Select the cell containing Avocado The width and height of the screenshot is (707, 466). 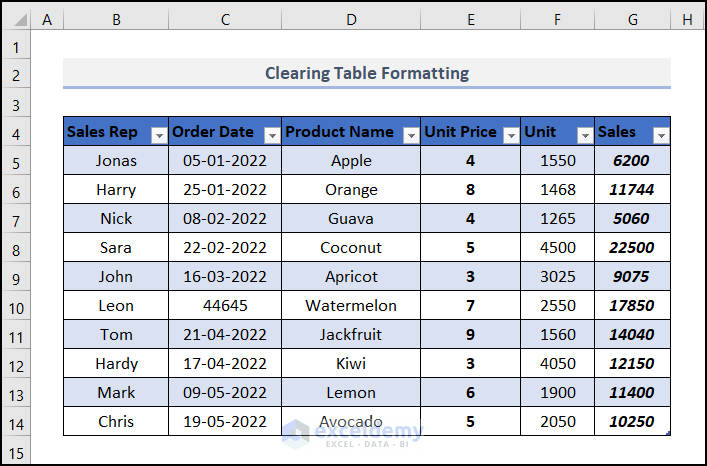click(x=351, y=422)
